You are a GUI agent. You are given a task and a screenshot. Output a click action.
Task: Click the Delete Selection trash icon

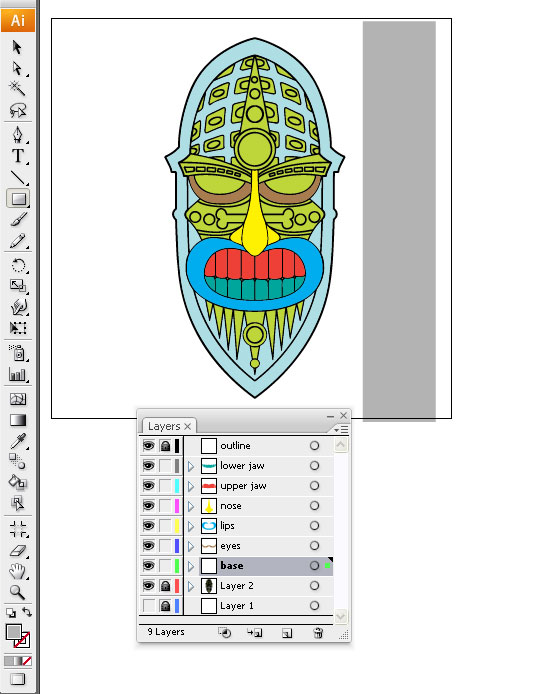coord(318,633)
